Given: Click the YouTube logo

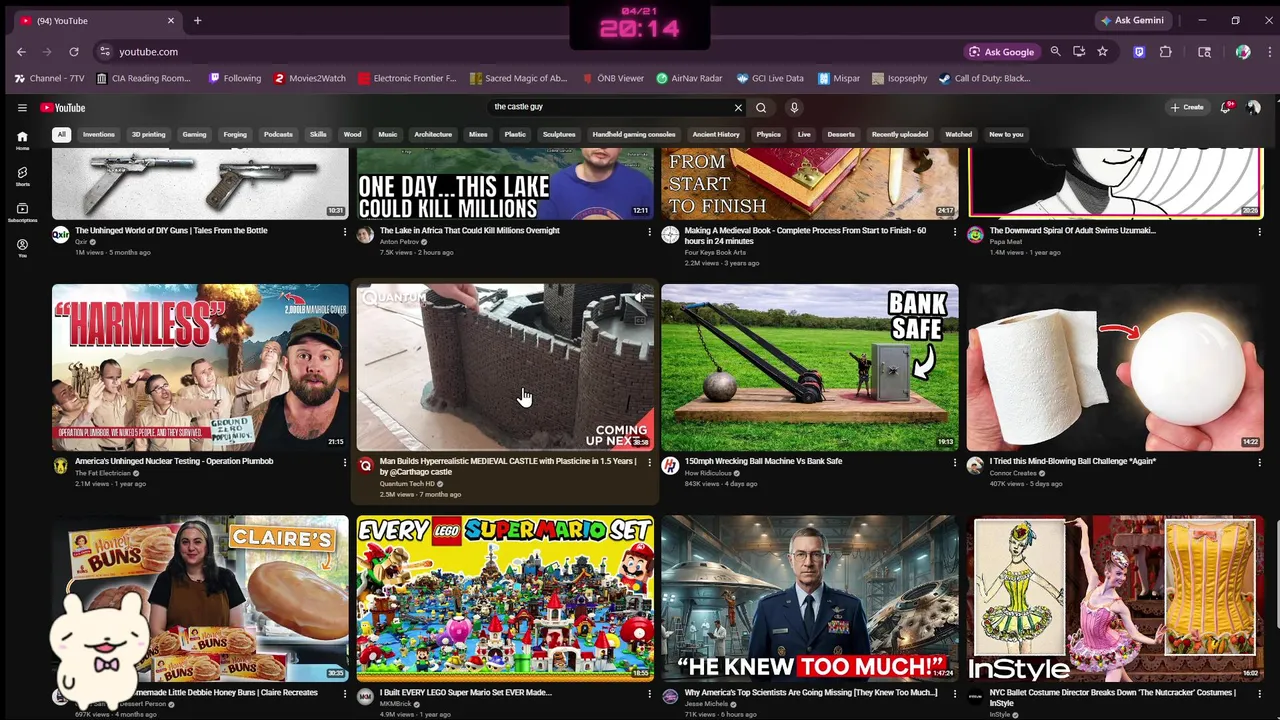Looking at the screenshot, I should click(63, 107).
